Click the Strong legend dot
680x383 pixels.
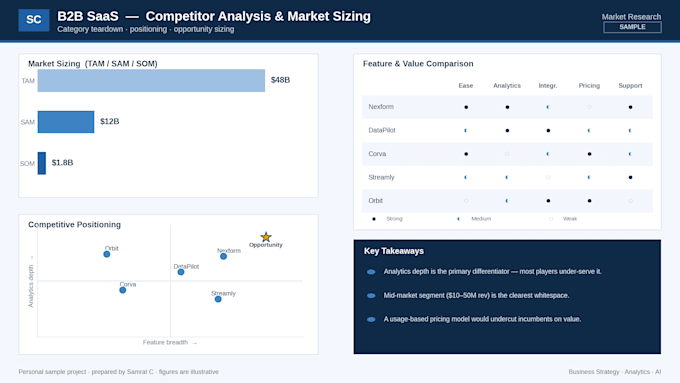click(x=374, y=219)
